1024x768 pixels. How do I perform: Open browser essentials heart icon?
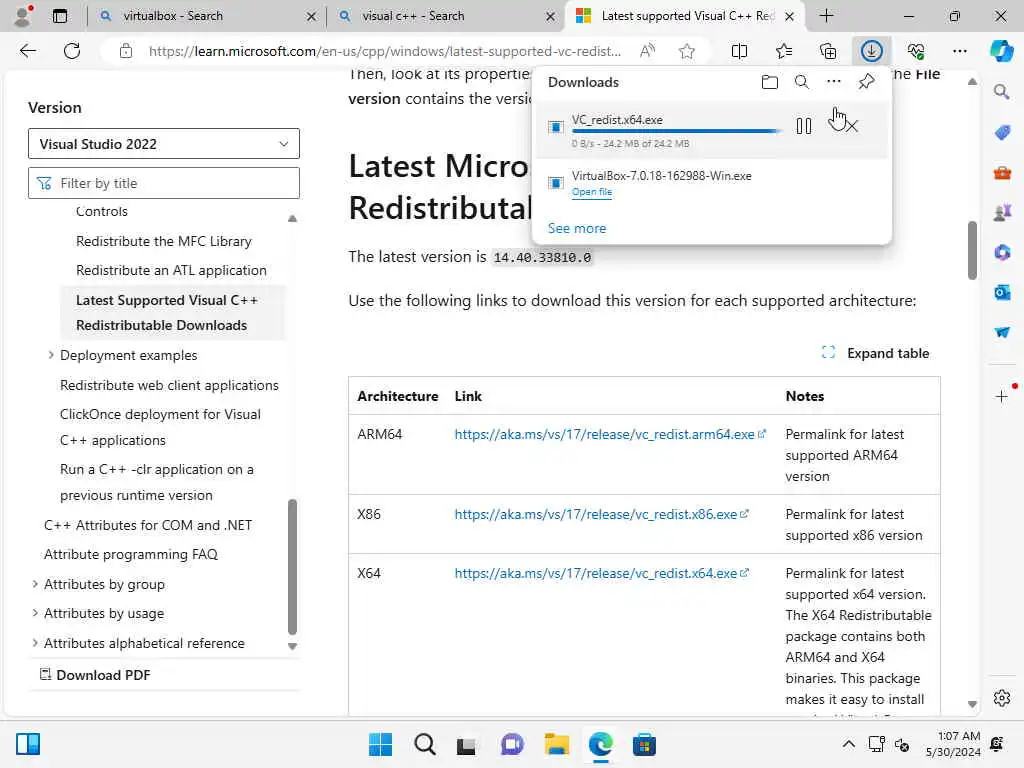pyautogui.click(x=916, y=51)
